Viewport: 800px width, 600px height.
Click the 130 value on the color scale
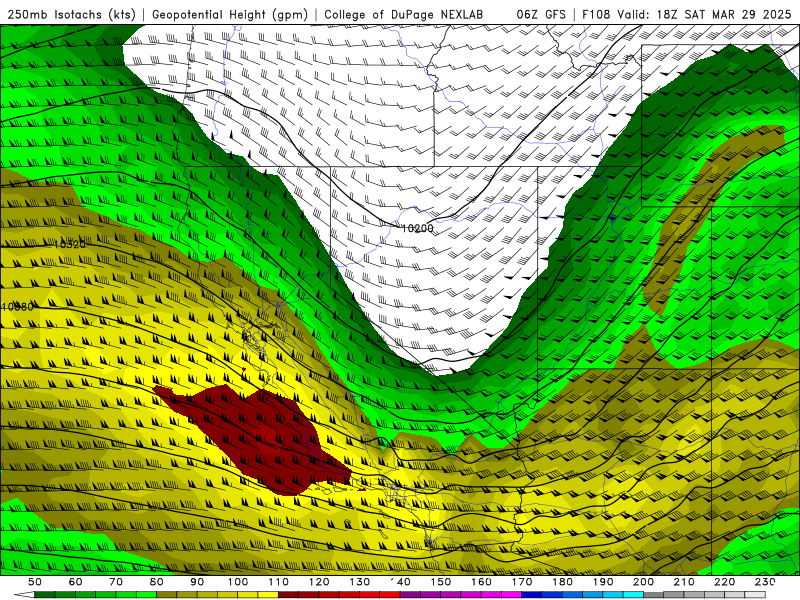(x=360, y=582)
